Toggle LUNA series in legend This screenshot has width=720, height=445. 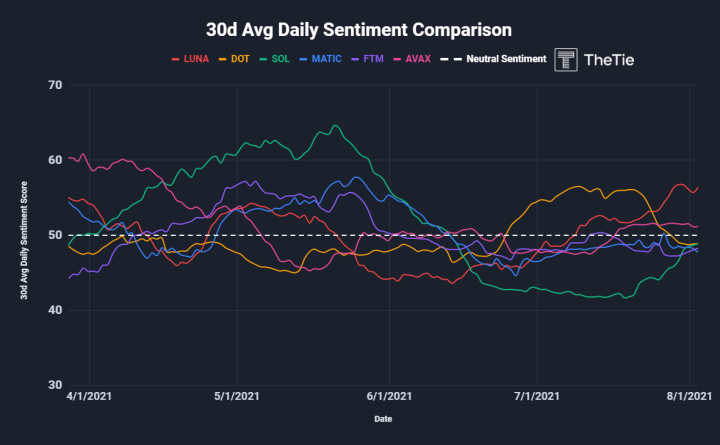(x=190, y=59)
